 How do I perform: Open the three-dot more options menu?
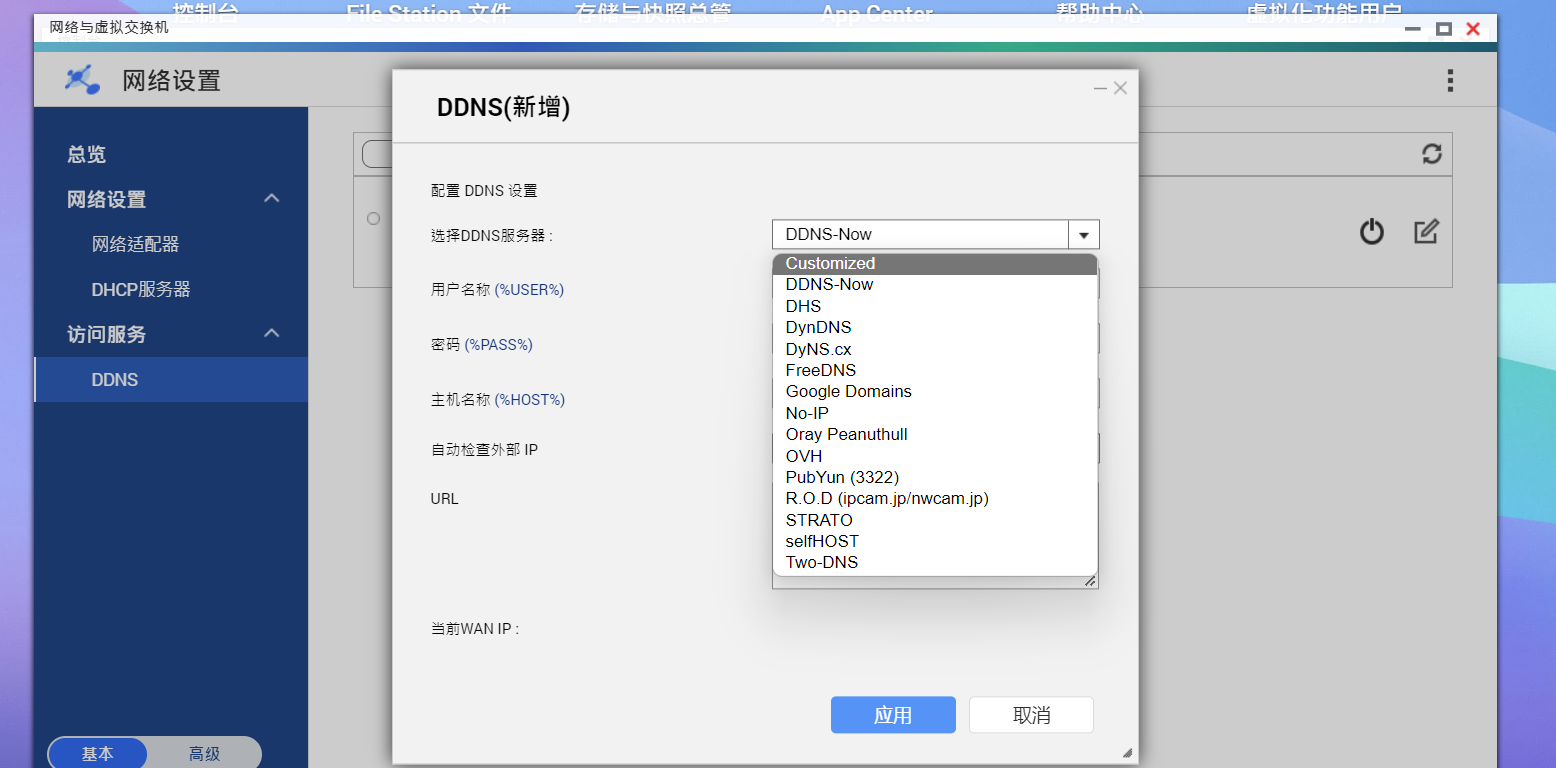click(1449, 81)
